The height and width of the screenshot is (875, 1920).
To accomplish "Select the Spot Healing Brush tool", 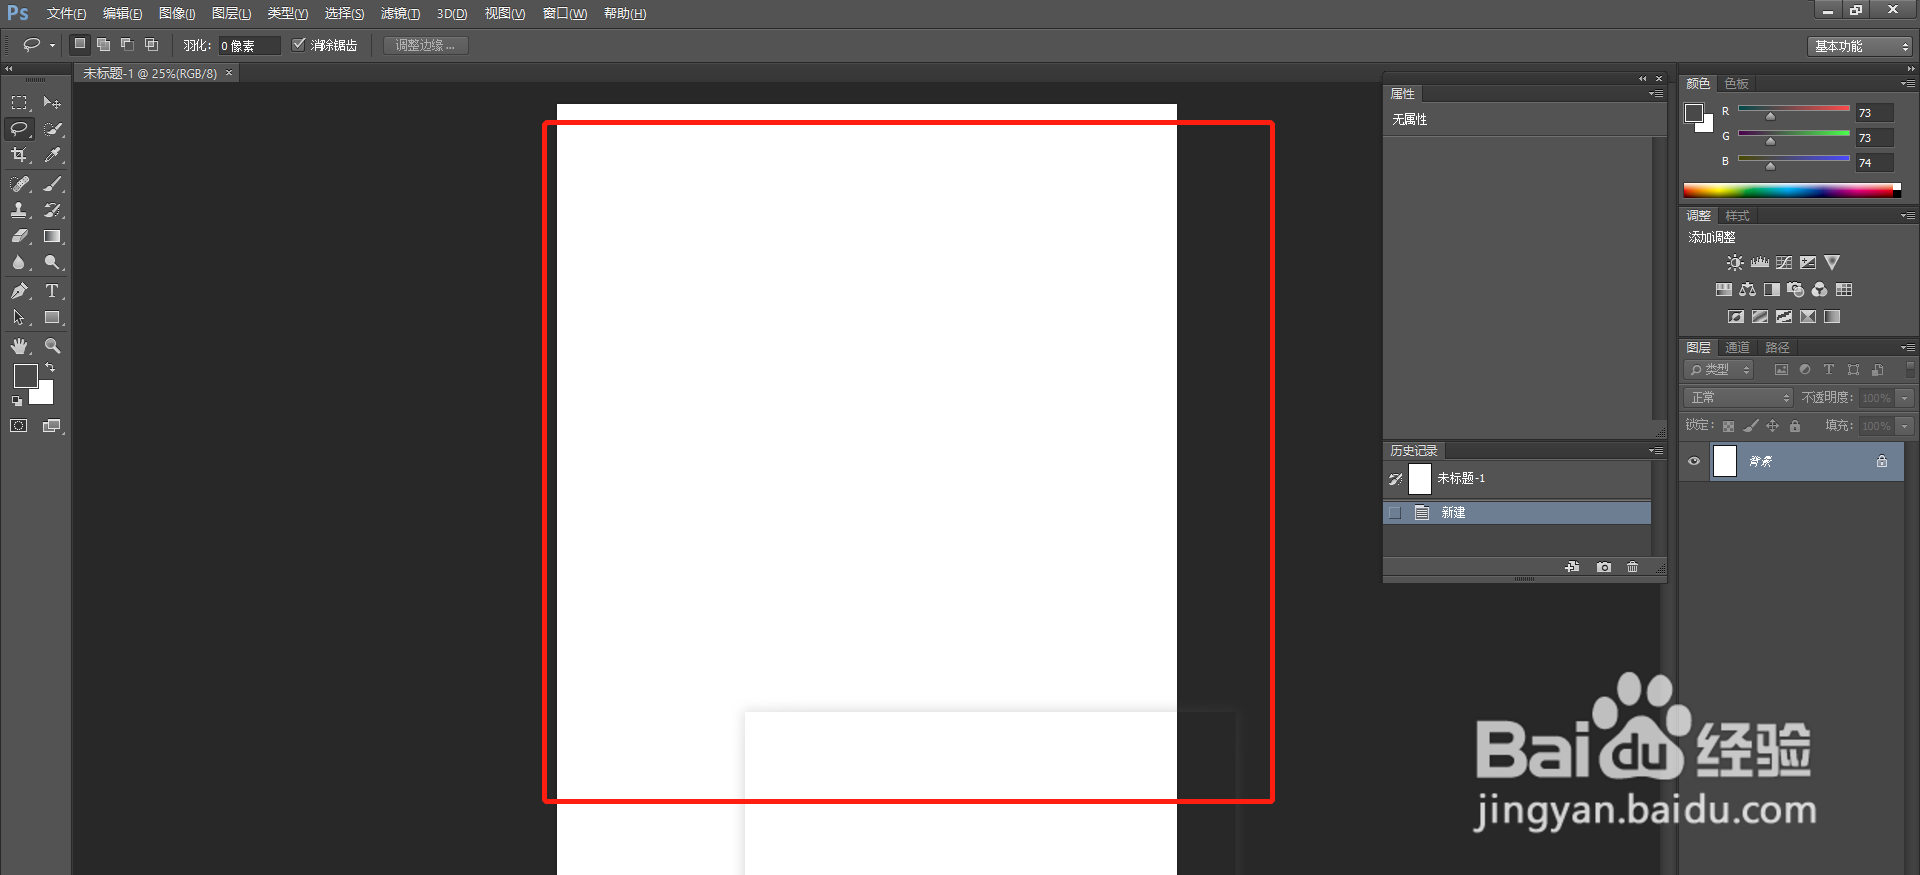I will tap(19, 184).
